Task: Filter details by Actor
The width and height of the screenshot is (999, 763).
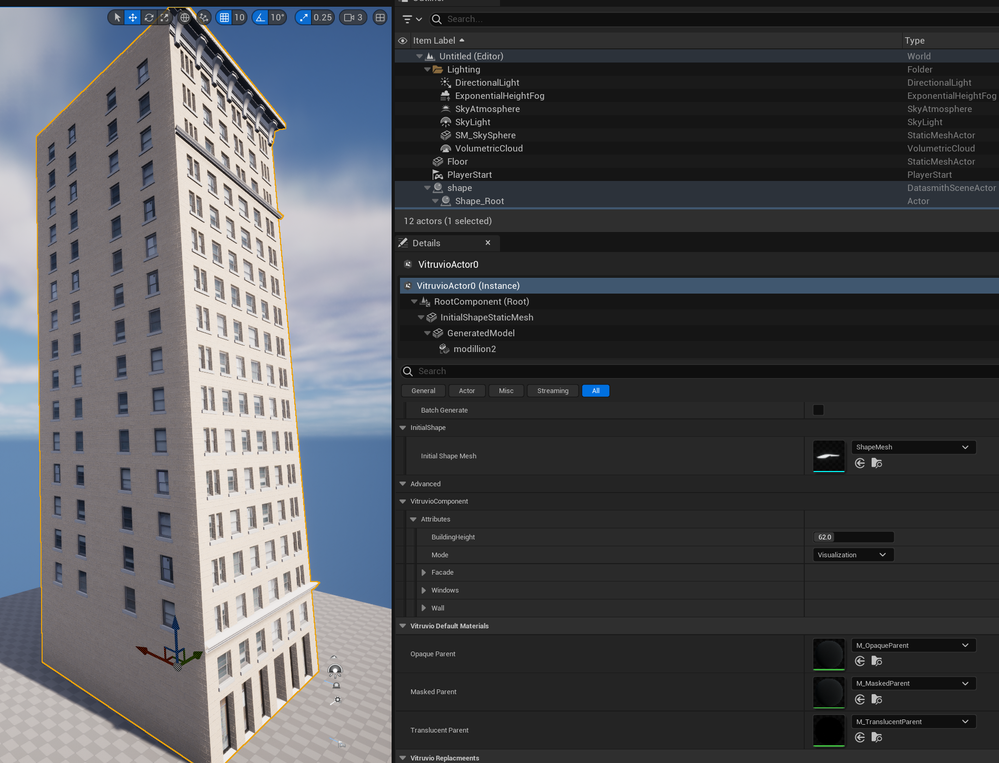Action: [x=467, y=391]
